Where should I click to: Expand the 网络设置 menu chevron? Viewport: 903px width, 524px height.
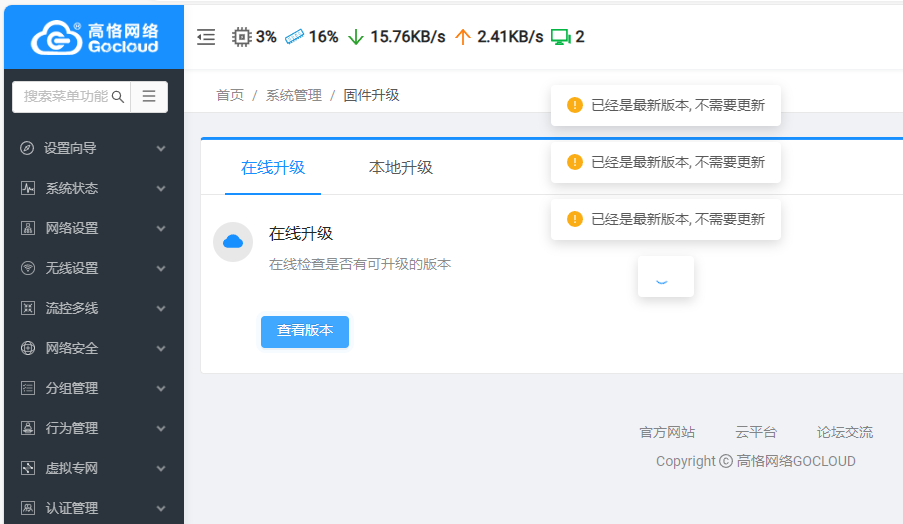(x=161, y=228)
